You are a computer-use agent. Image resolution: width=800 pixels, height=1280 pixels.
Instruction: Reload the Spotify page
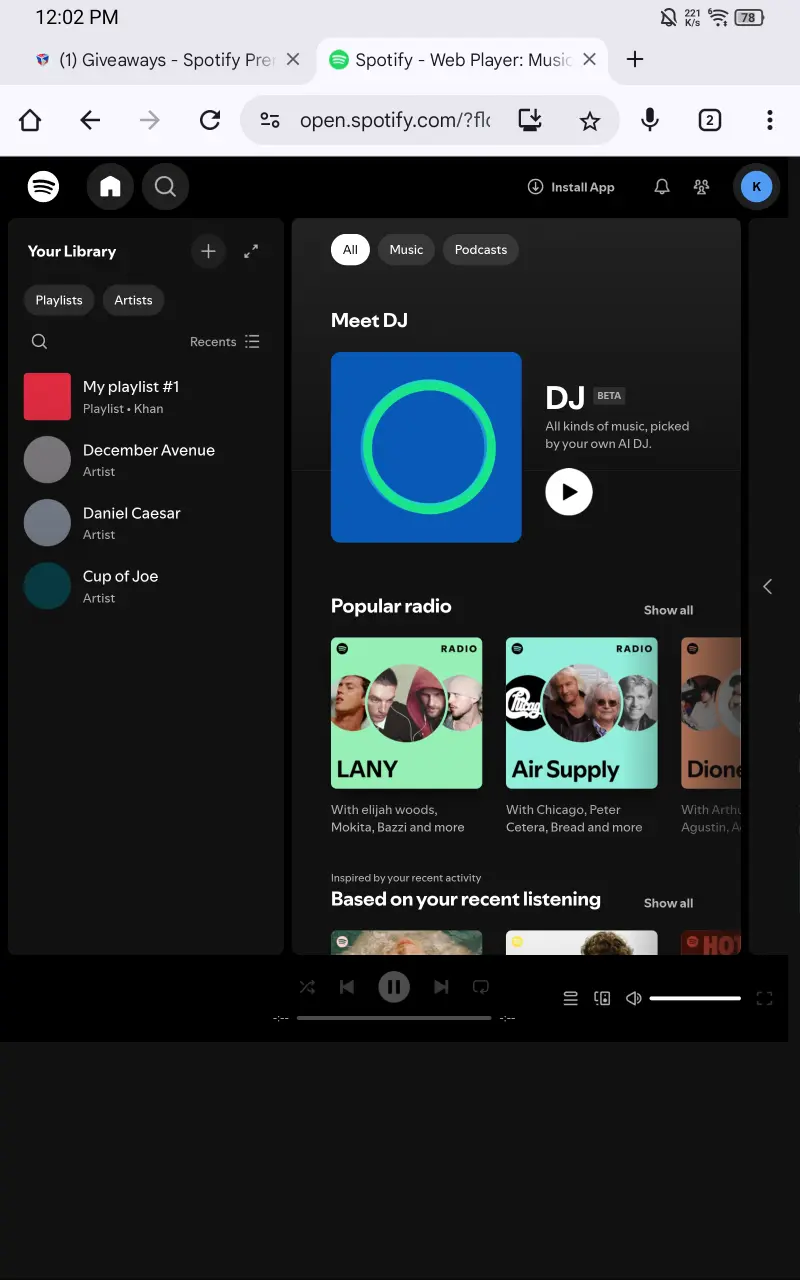(x=210, y=121)
